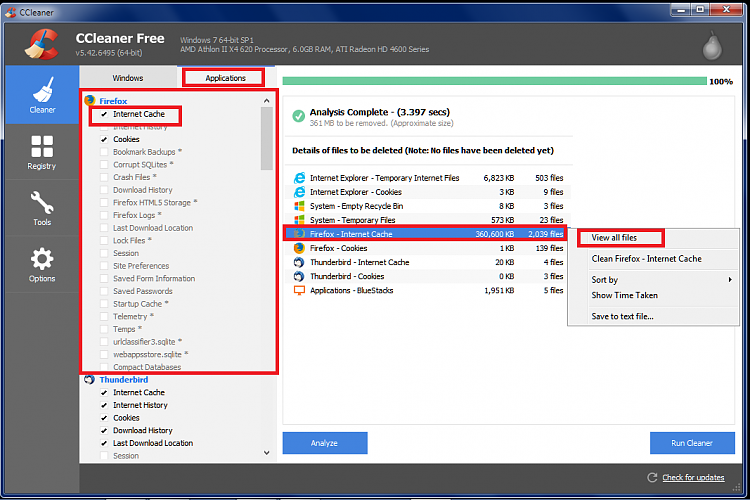Click the Internet Explorer icon beside Temporary Internet Files
Screen dimensions: 750x500
(x=299, y=178)
